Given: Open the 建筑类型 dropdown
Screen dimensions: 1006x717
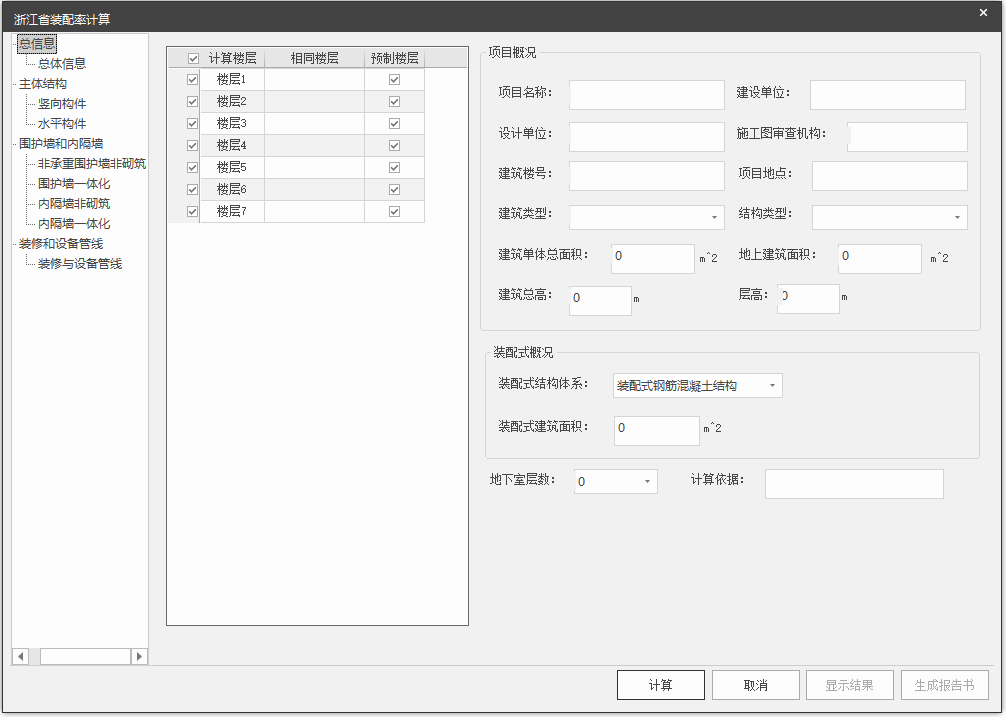Looking at the screenshot, I should pyautogui.click(x=647, y=217).
